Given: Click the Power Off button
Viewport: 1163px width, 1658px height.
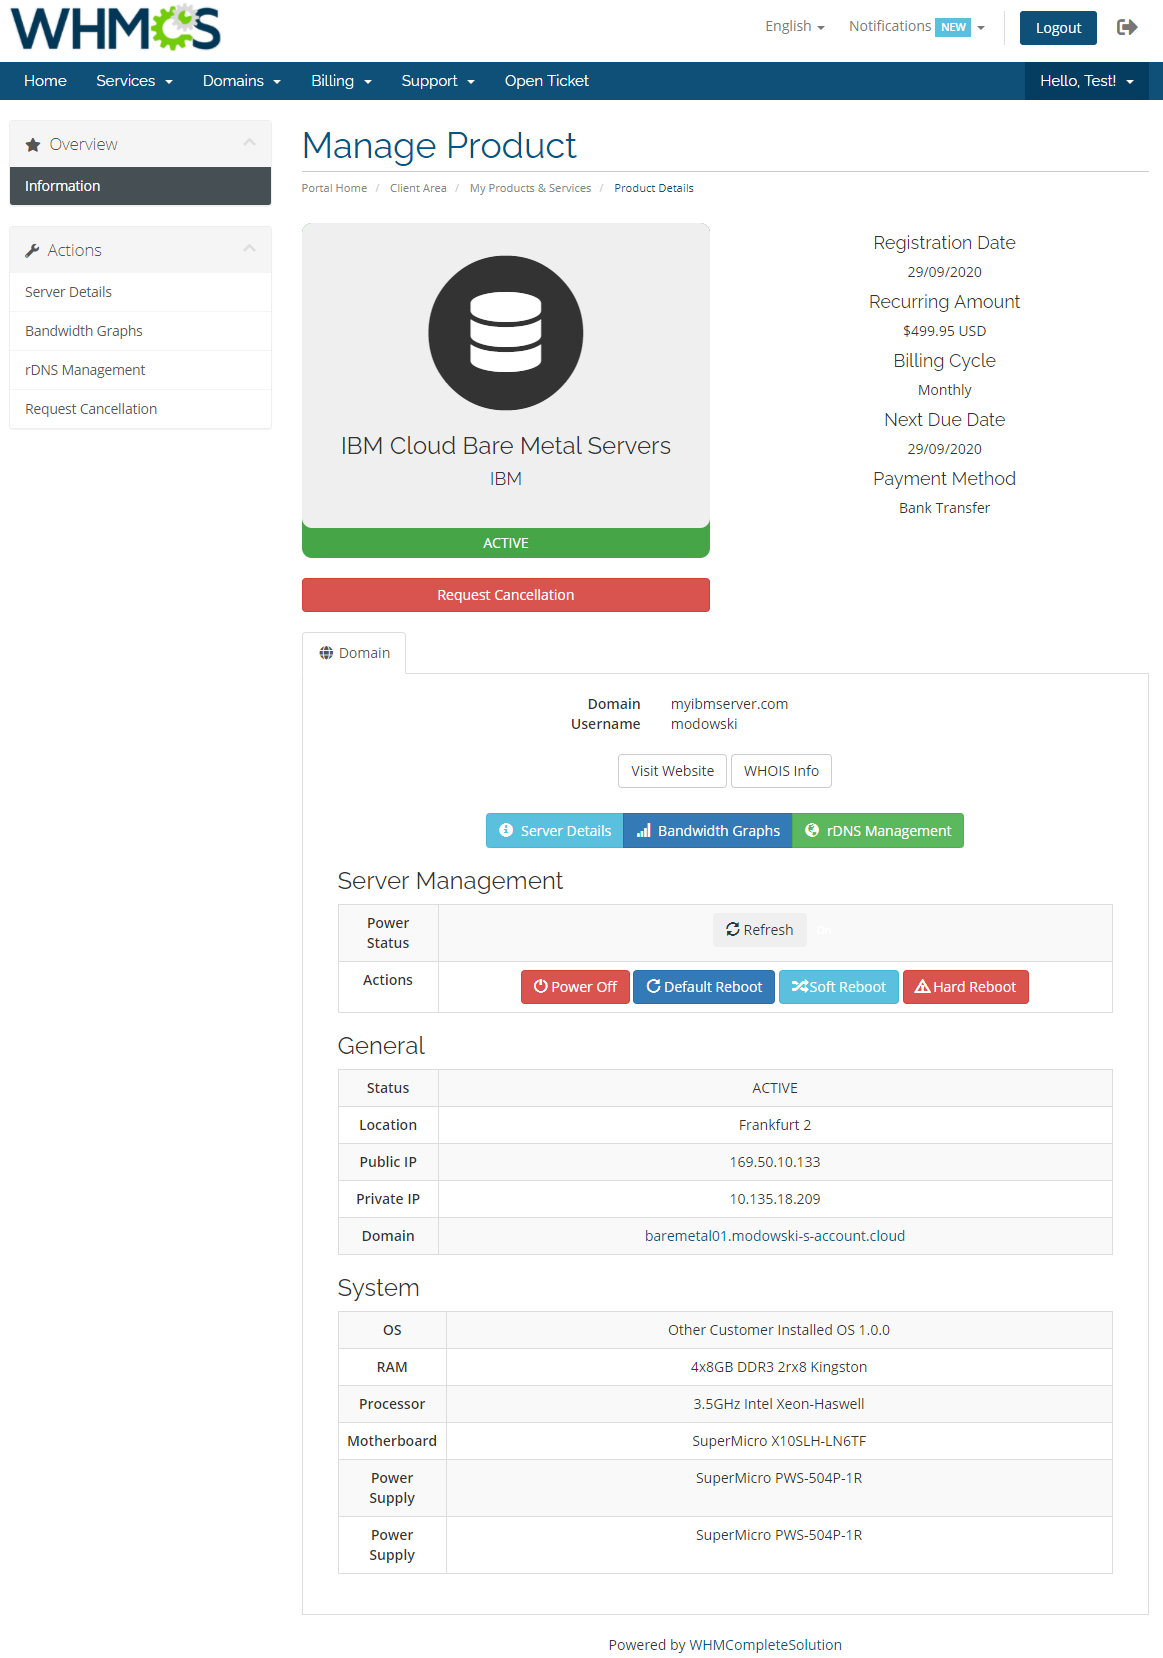Looking at the screenshot, I should (575, 987).
